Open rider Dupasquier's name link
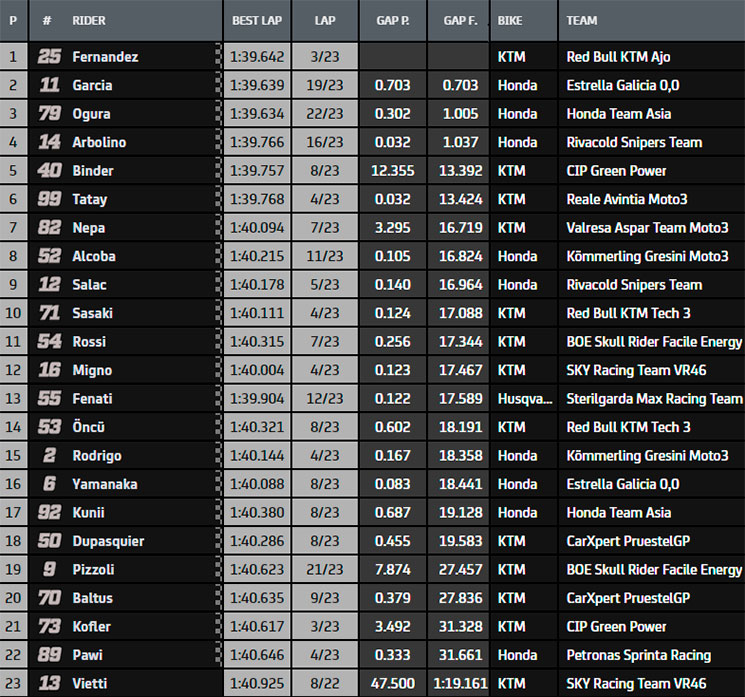Viewport: 745px width, 697px height. [x=108, y=541]
